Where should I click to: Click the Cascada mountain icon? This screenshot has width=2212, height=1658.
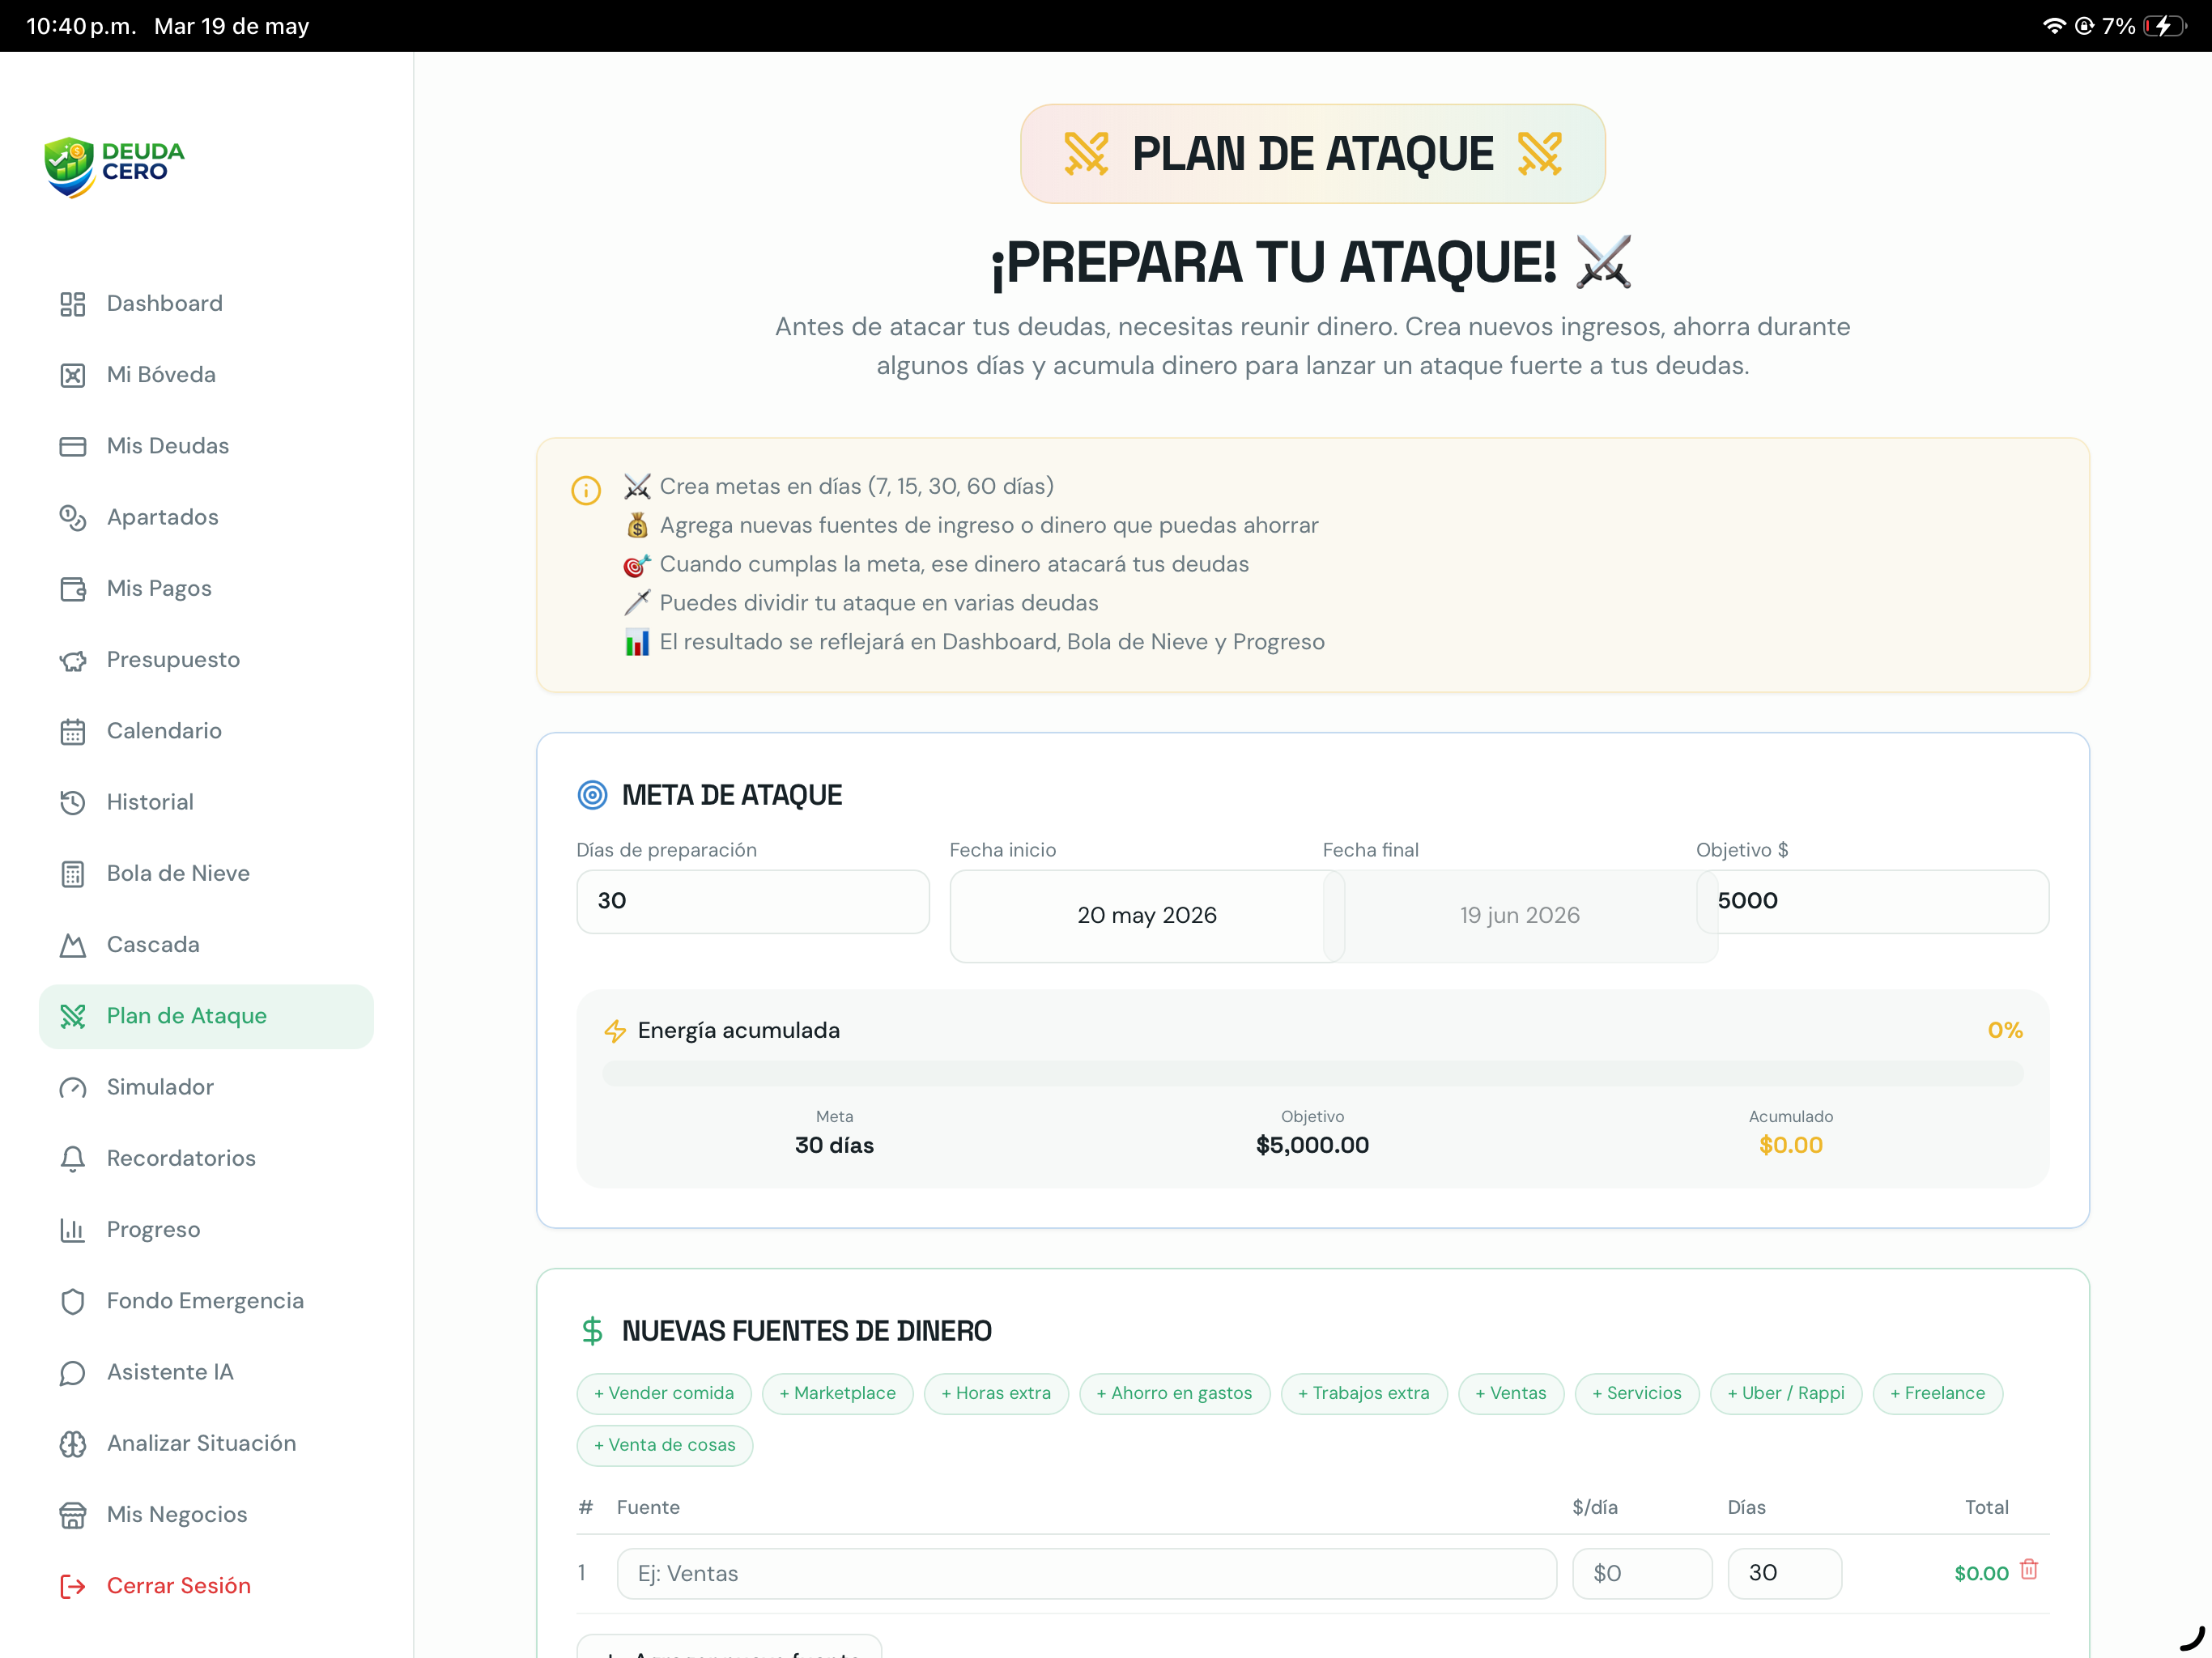(x=72, y=945)
